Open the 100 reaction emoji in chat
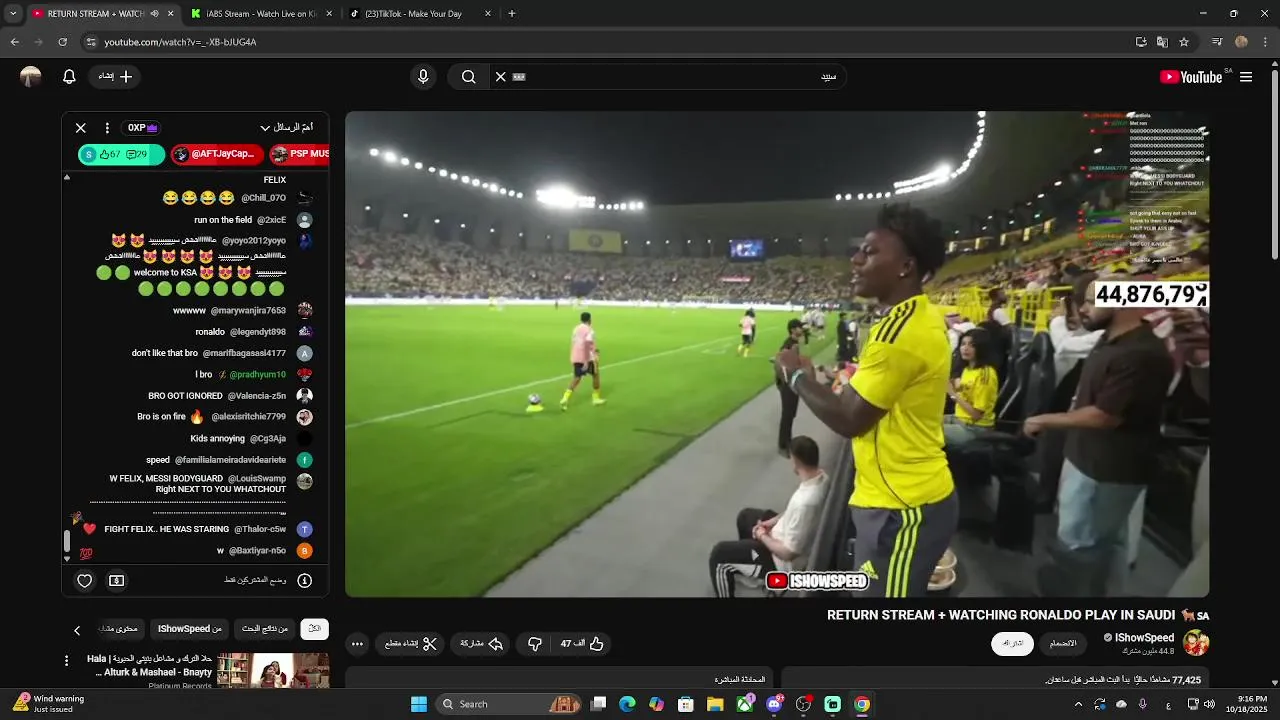Viewport: 1280px width, 720px height. tap(86, 554)
